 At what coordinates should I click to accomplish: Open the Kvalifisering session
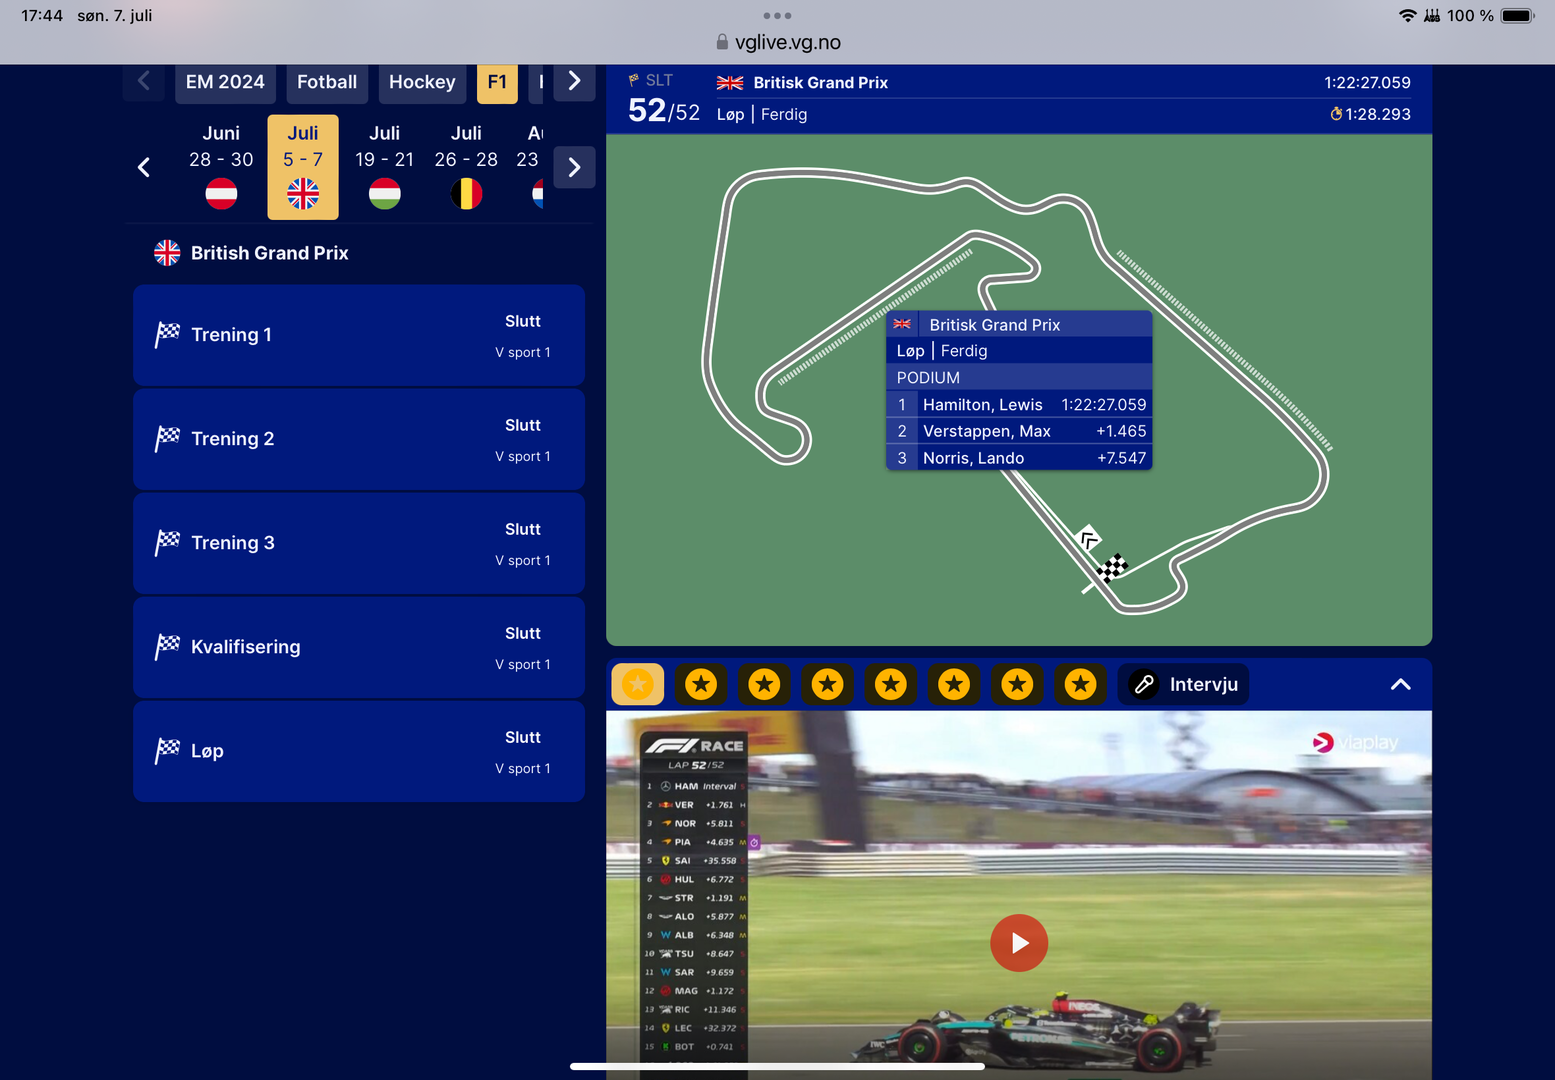pos(359,647)
